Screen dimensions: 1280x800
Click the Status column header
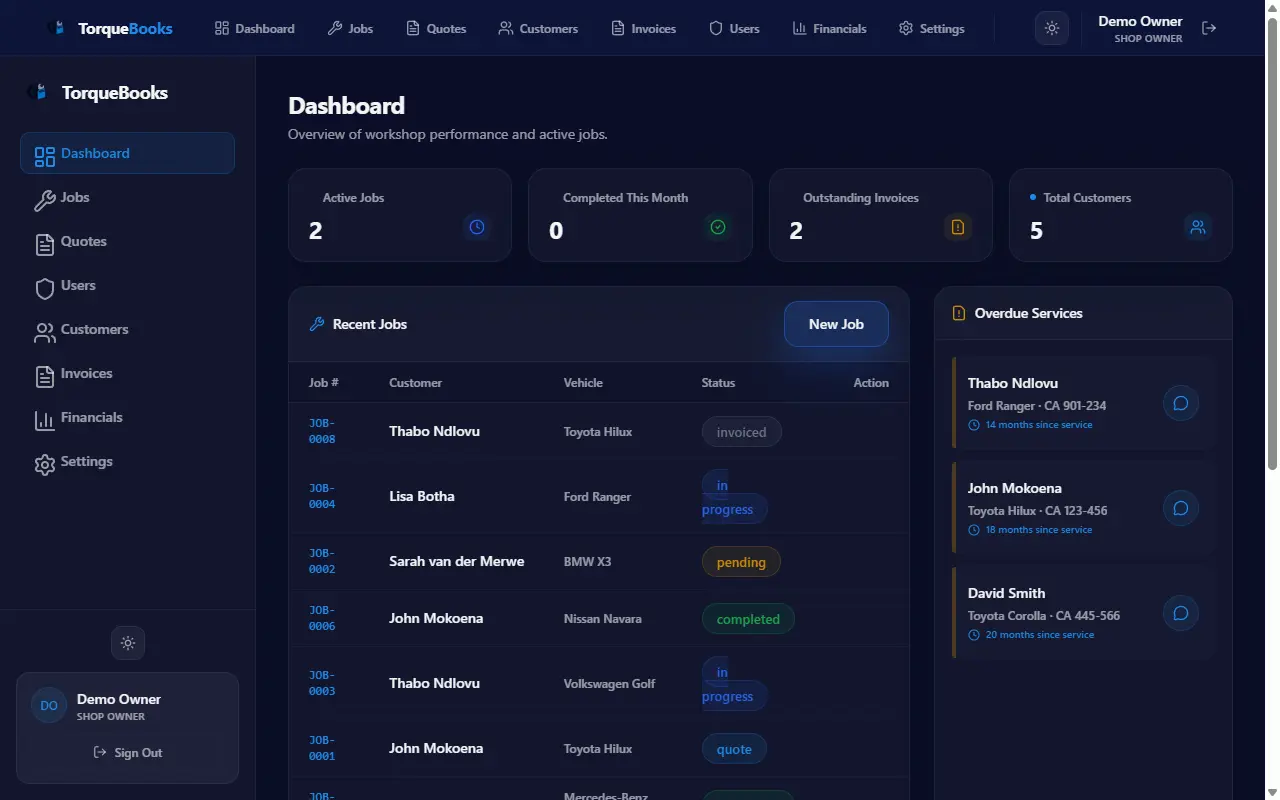(x=718, y=382)
